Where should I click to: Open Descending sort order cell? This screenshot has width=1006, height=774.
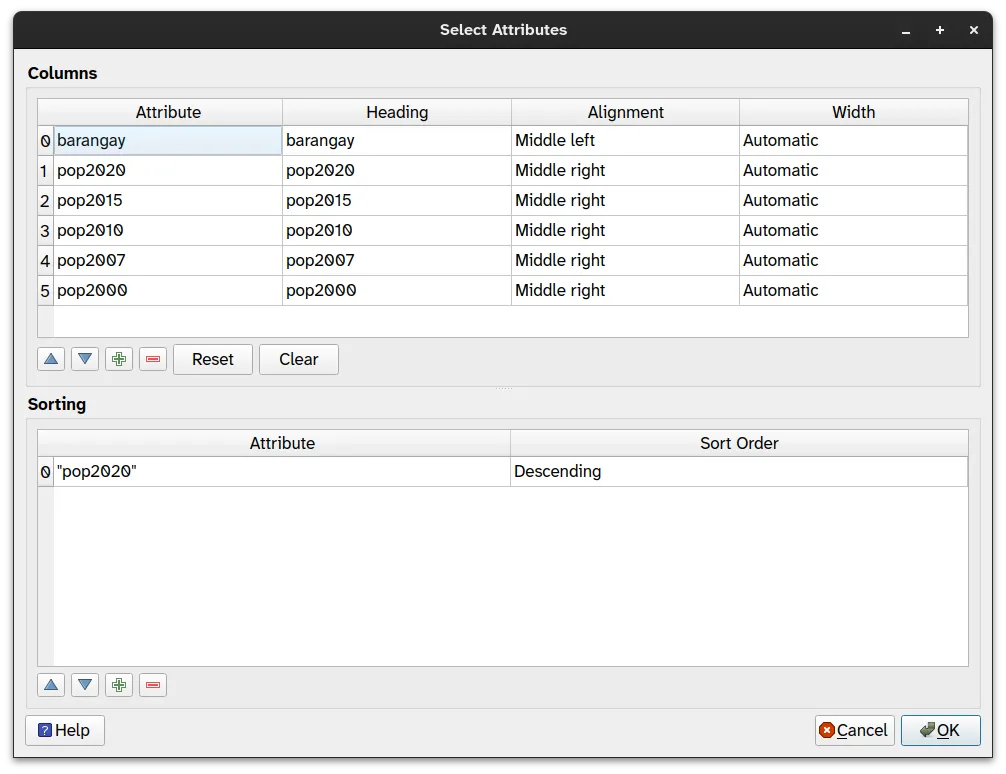(x=738, y=471)
